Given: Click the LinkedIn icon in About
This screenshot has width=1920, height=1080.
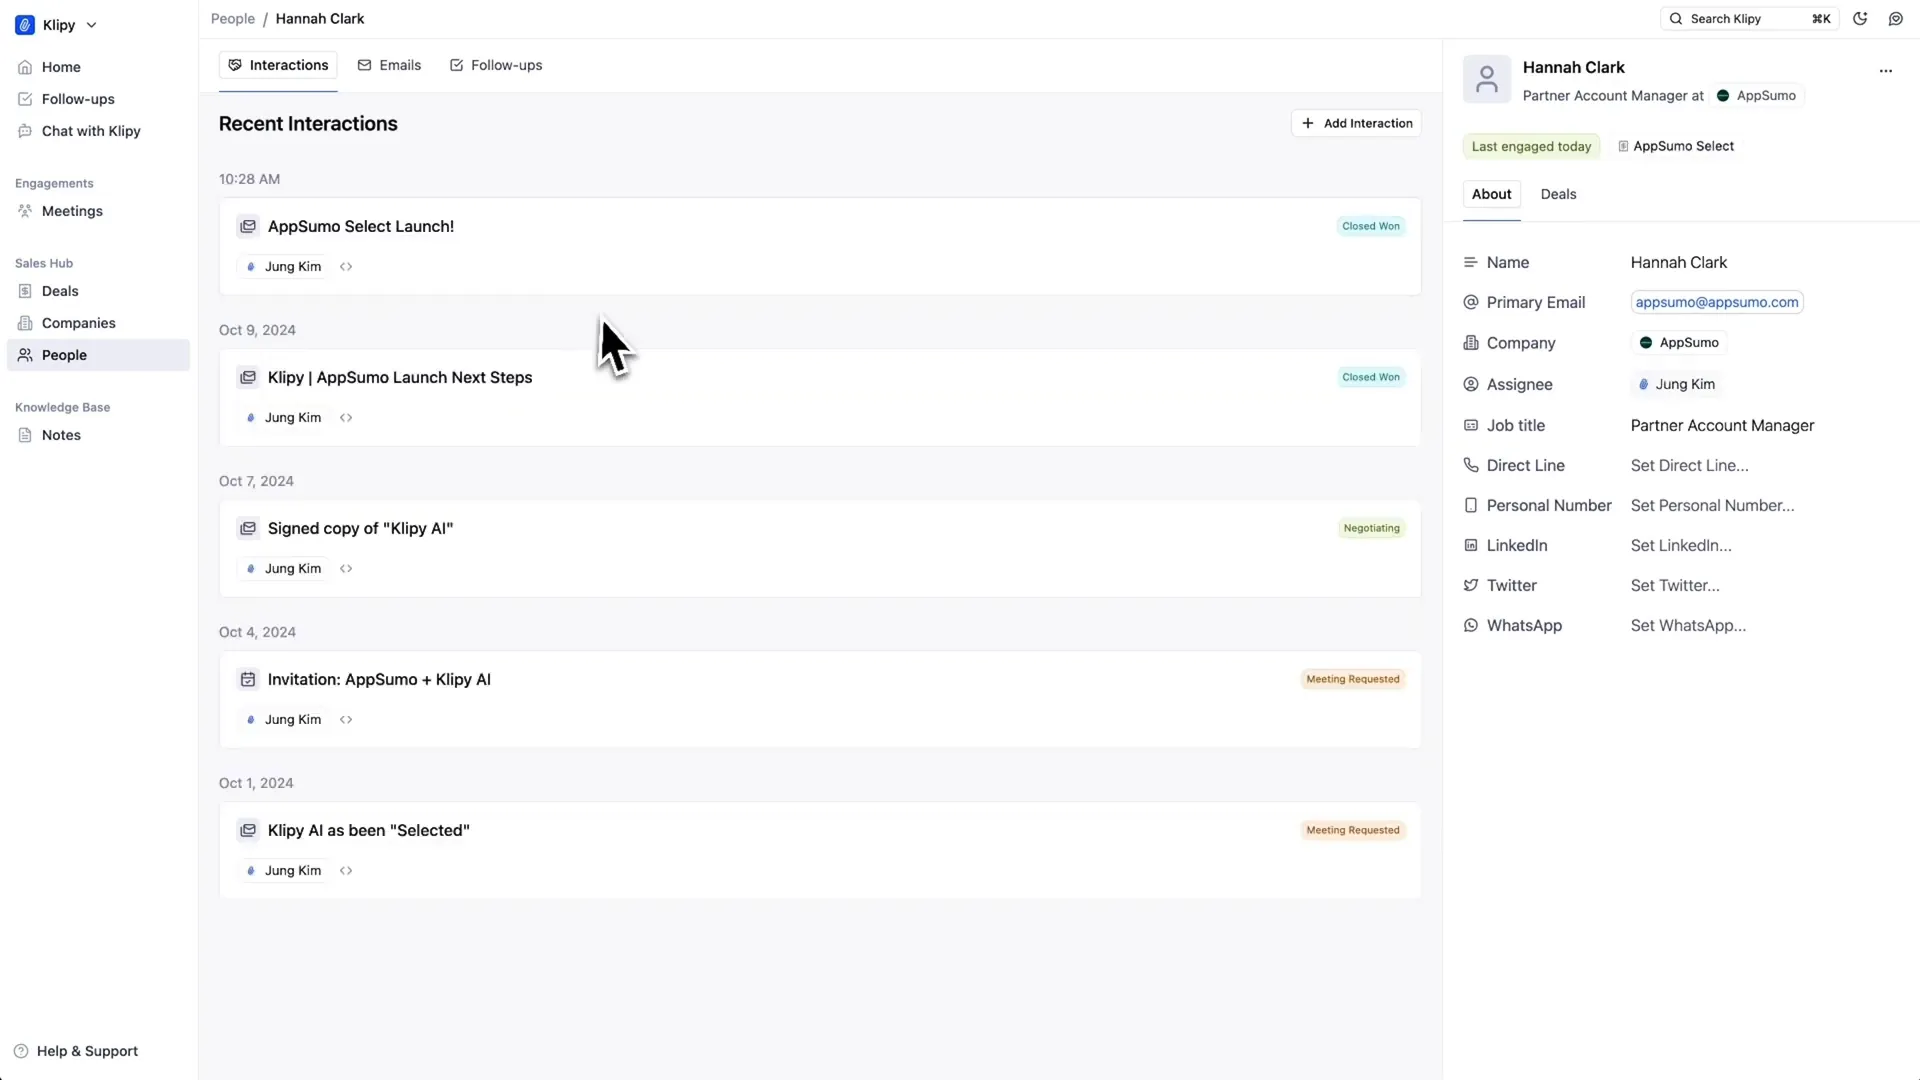Looking at the screenshot, I should tap(1470, 545).
